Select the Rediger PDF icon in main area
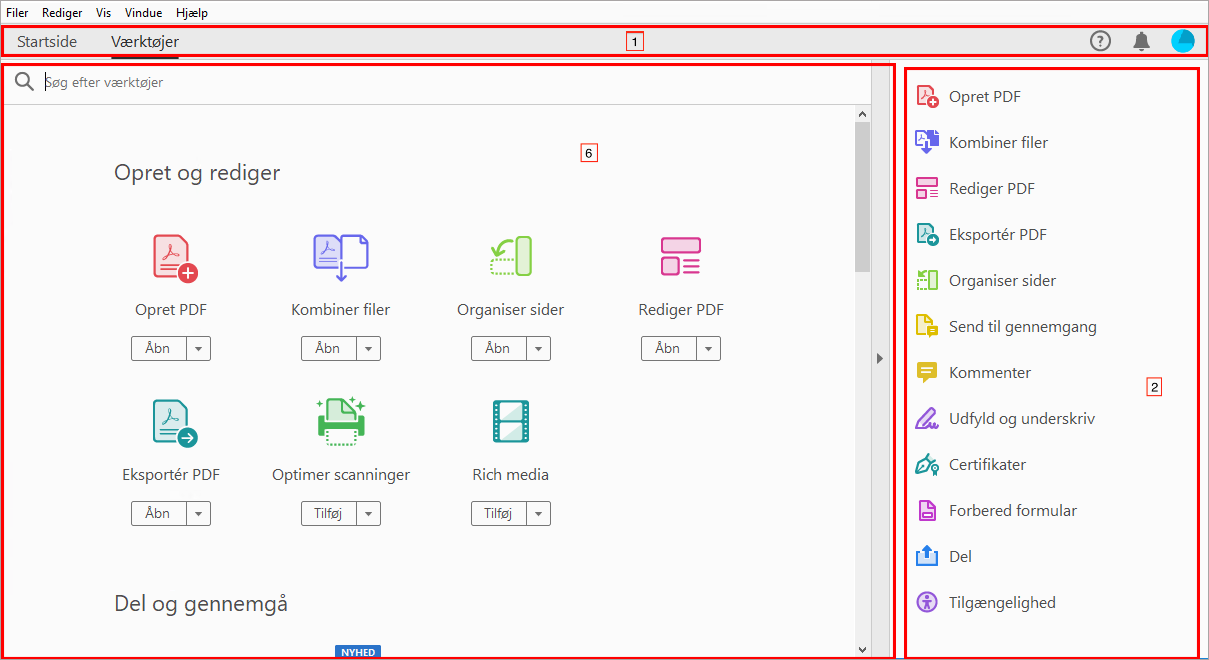 [681, 256]
